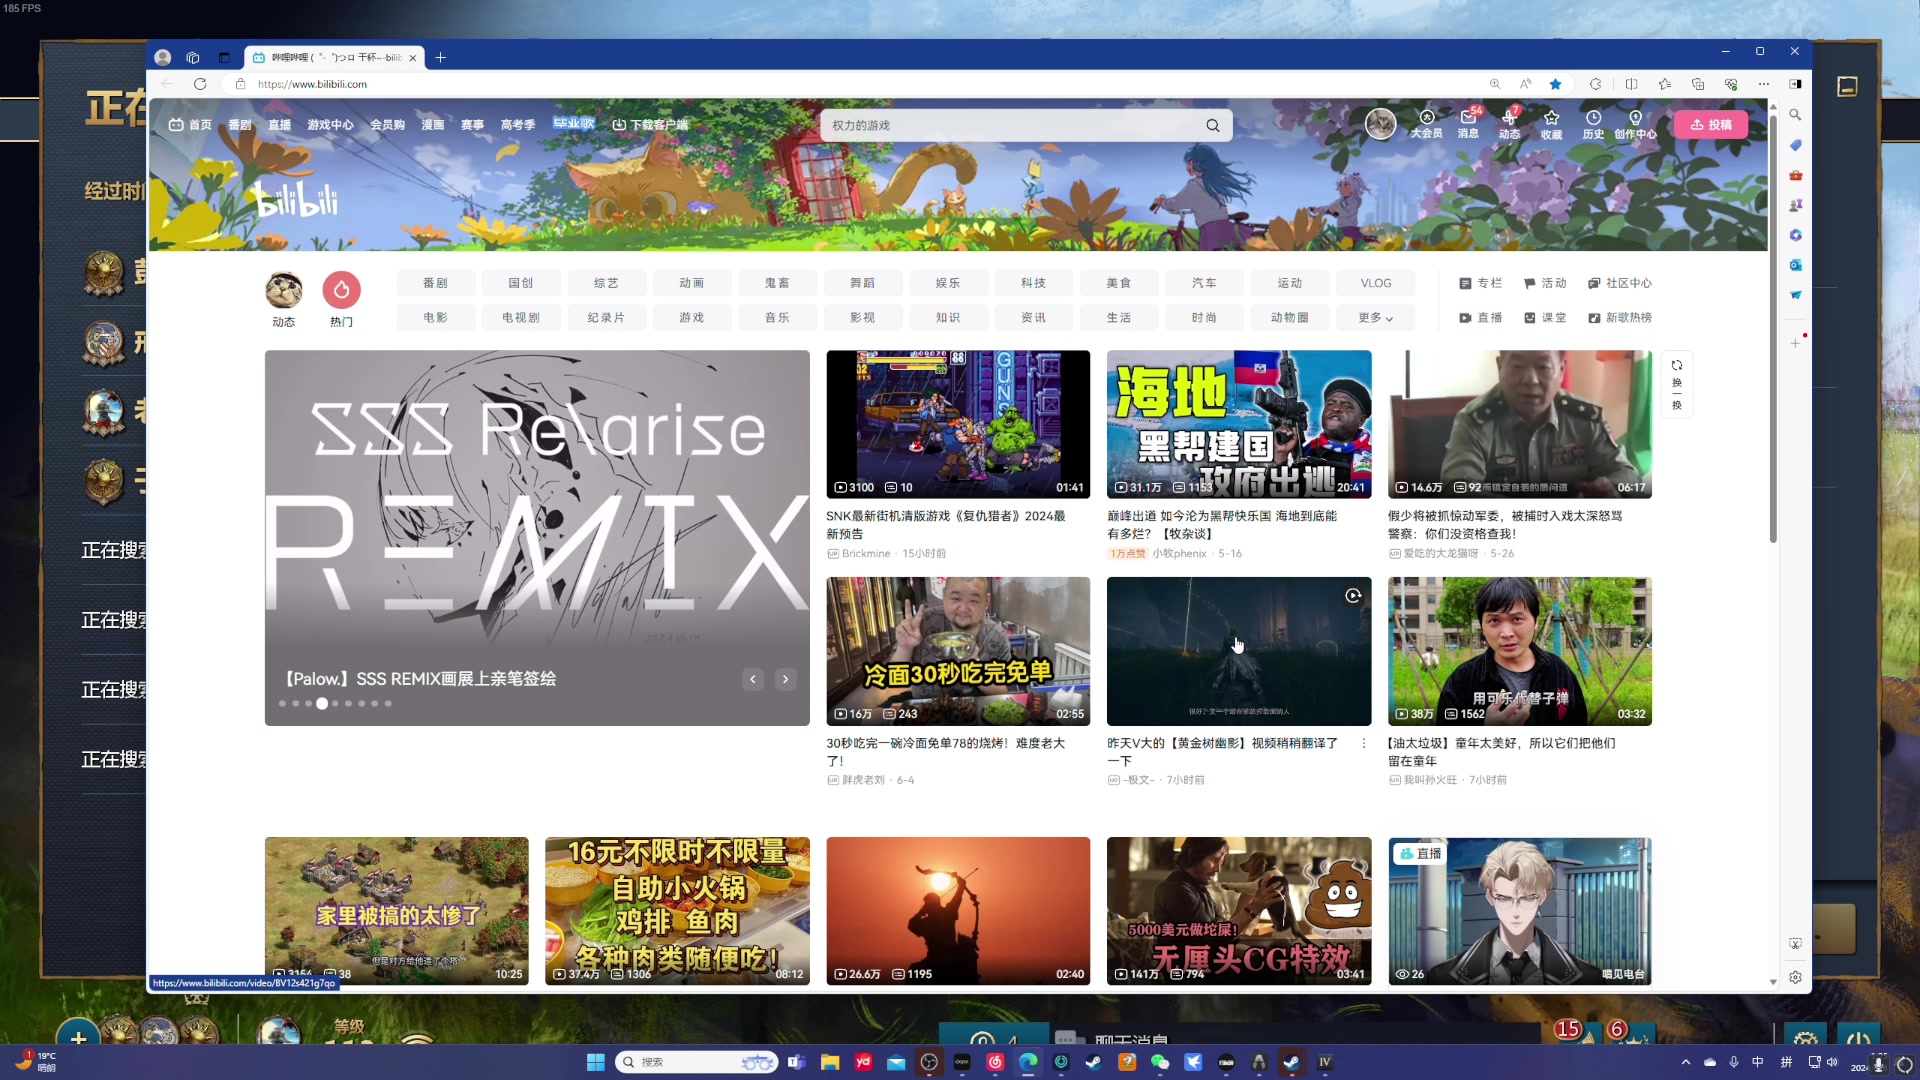
Task: Open Windows Start button
Action: 595,1062
